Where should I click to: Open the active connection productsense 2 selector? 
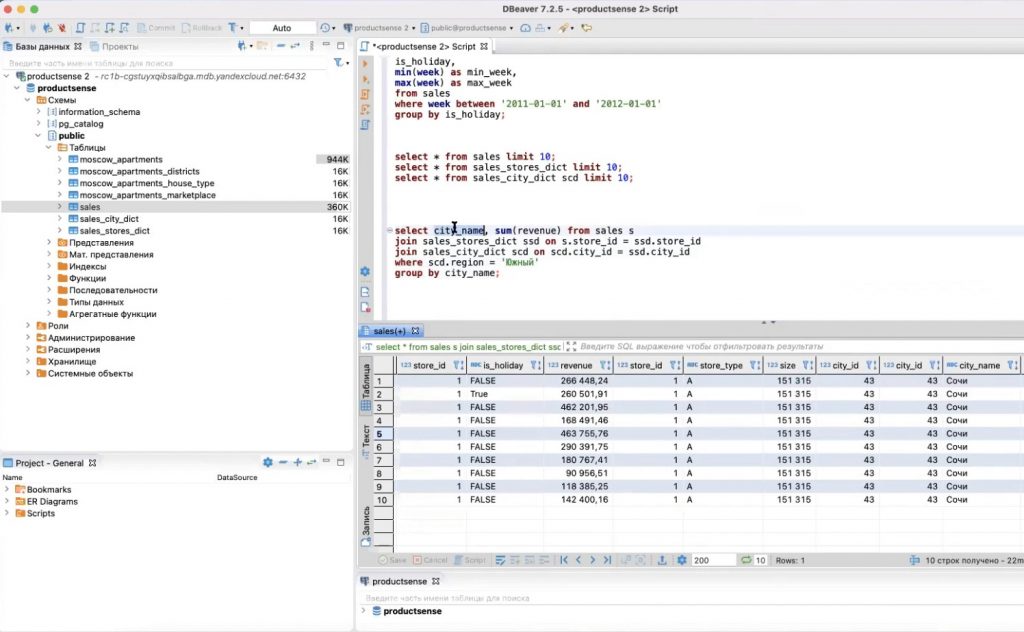379,28
